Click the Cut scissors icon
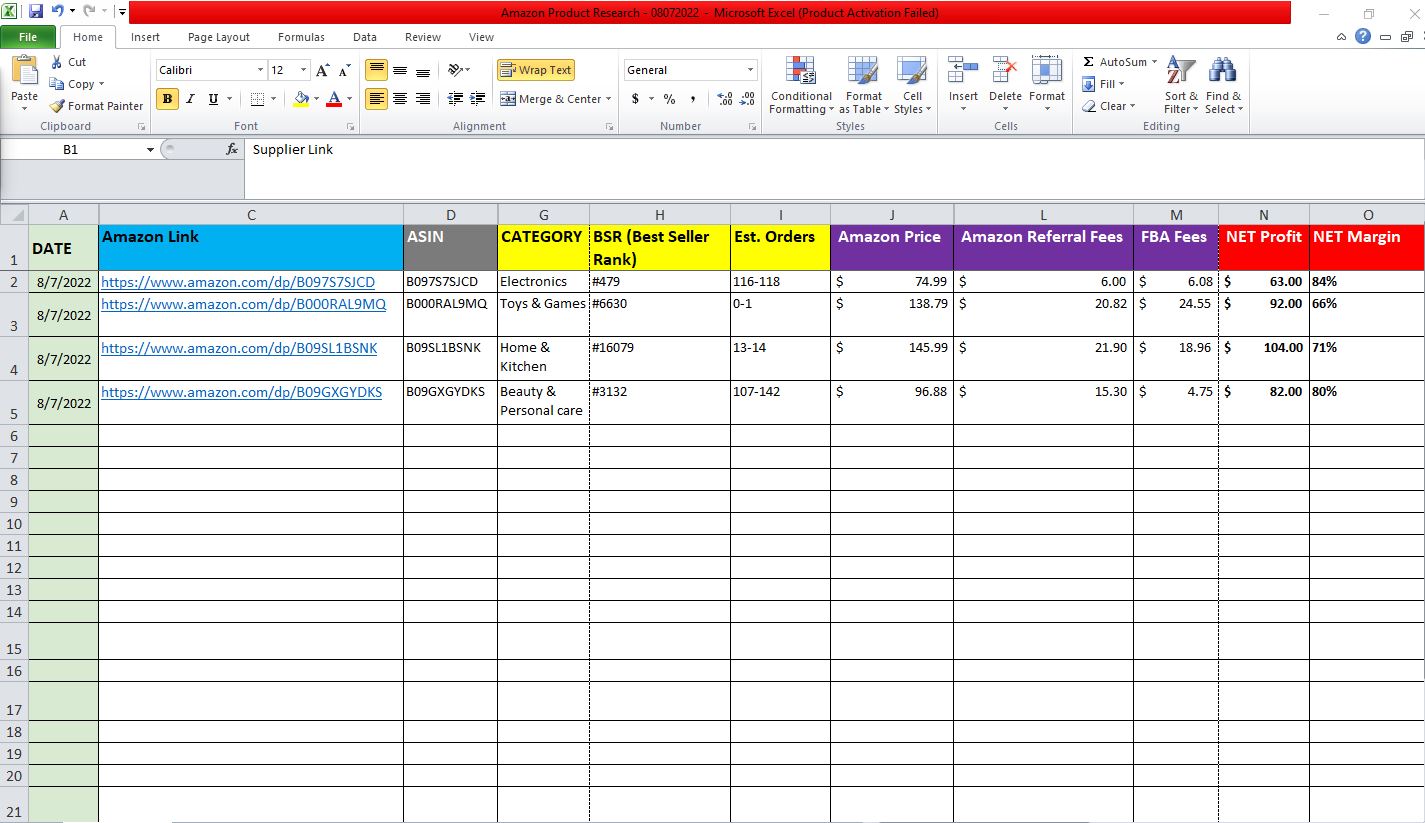This screenshot has height=823, width=1425. point(57,62)
